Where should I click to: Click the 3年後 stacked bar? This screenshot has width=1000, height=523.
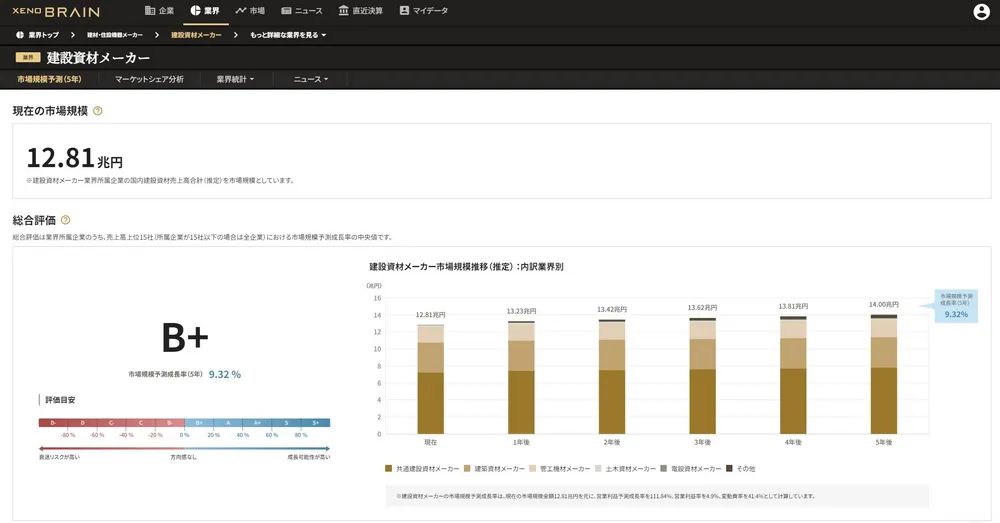coord(702,376)
